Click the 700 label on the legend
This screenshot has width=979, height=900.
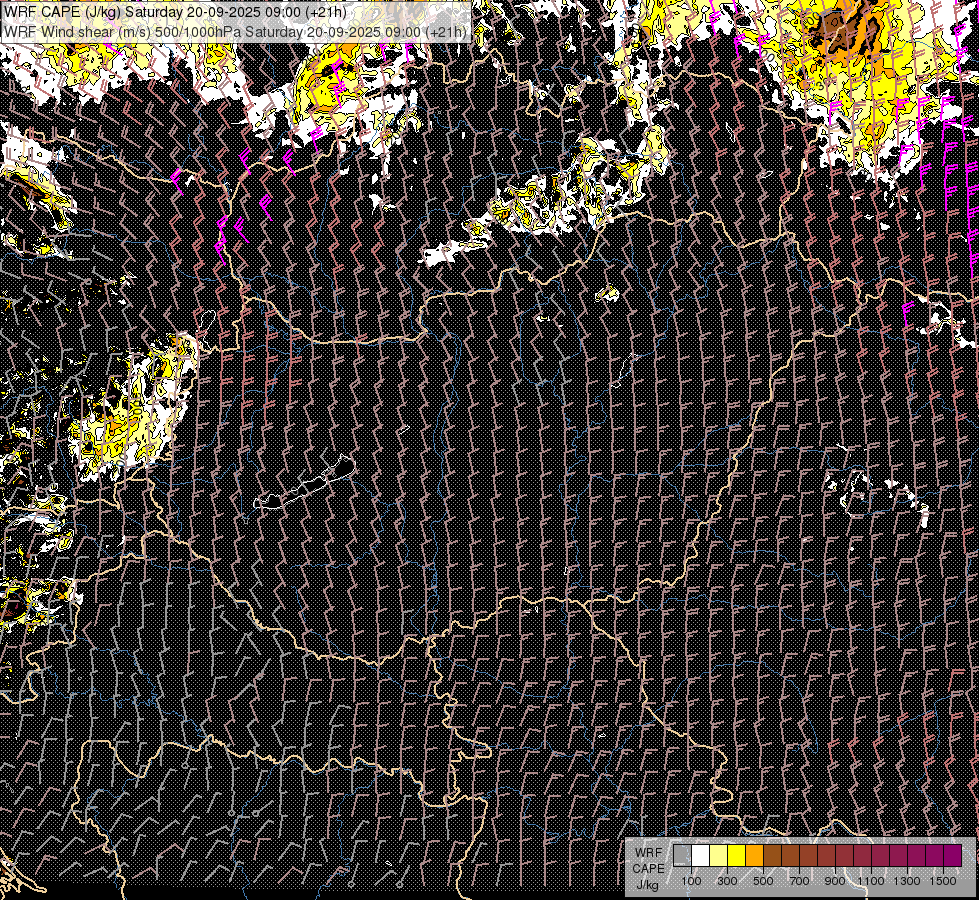[x=799, y=880]
